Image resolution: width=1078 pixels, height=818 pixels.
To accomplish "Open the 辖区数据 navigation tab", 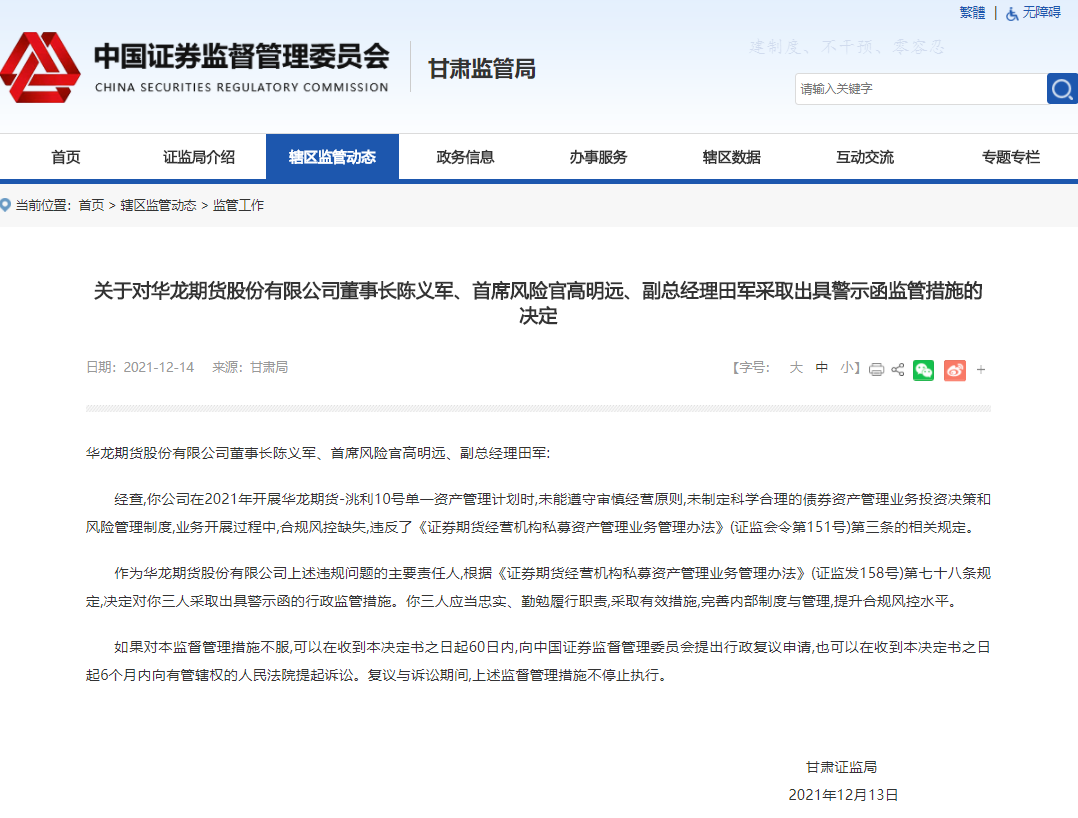I will tap(732, 157).
